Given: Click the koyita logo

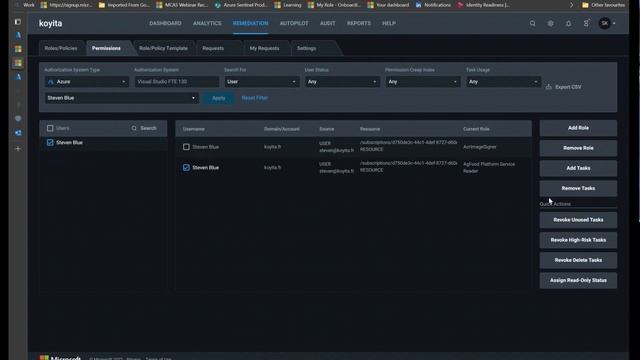Looking at the screenshot, I should coord(51,23).
